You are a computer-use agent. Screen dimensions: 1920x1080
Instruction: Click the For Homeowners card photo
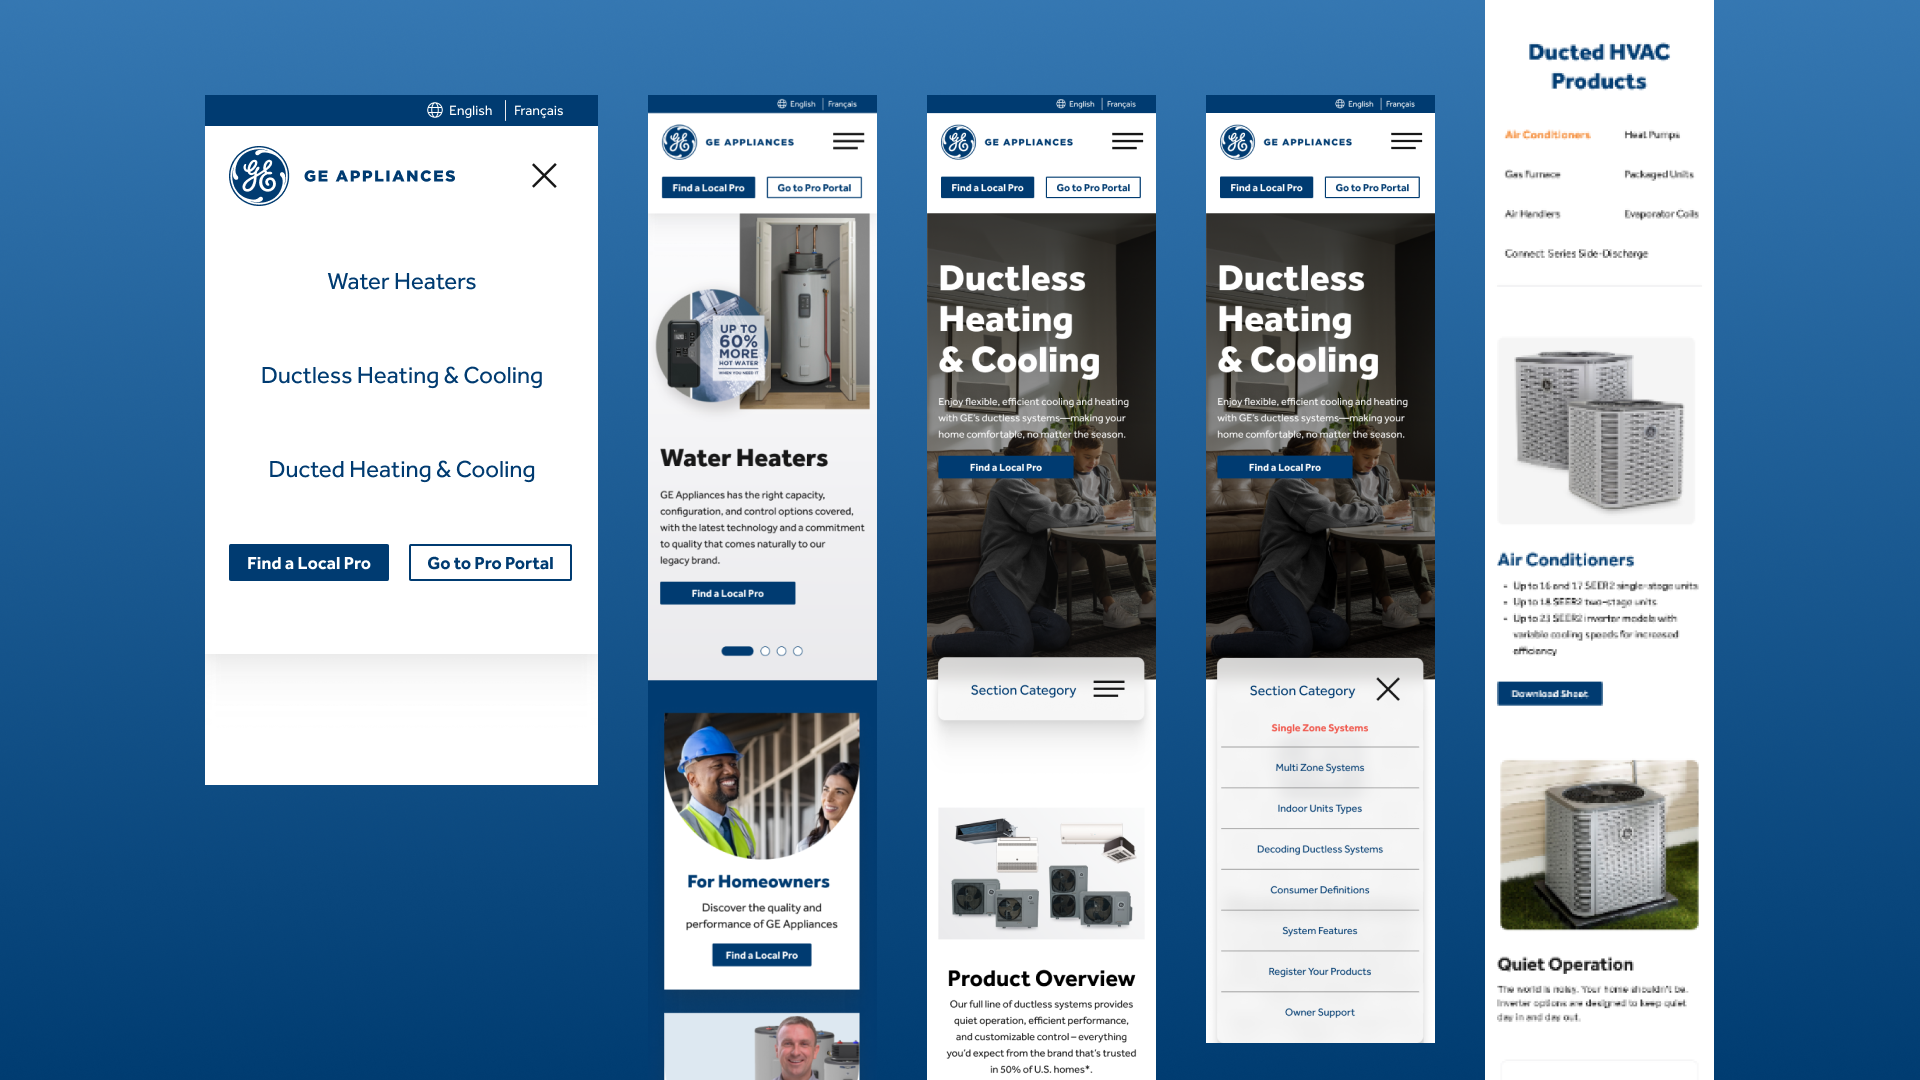click(762, 786)
